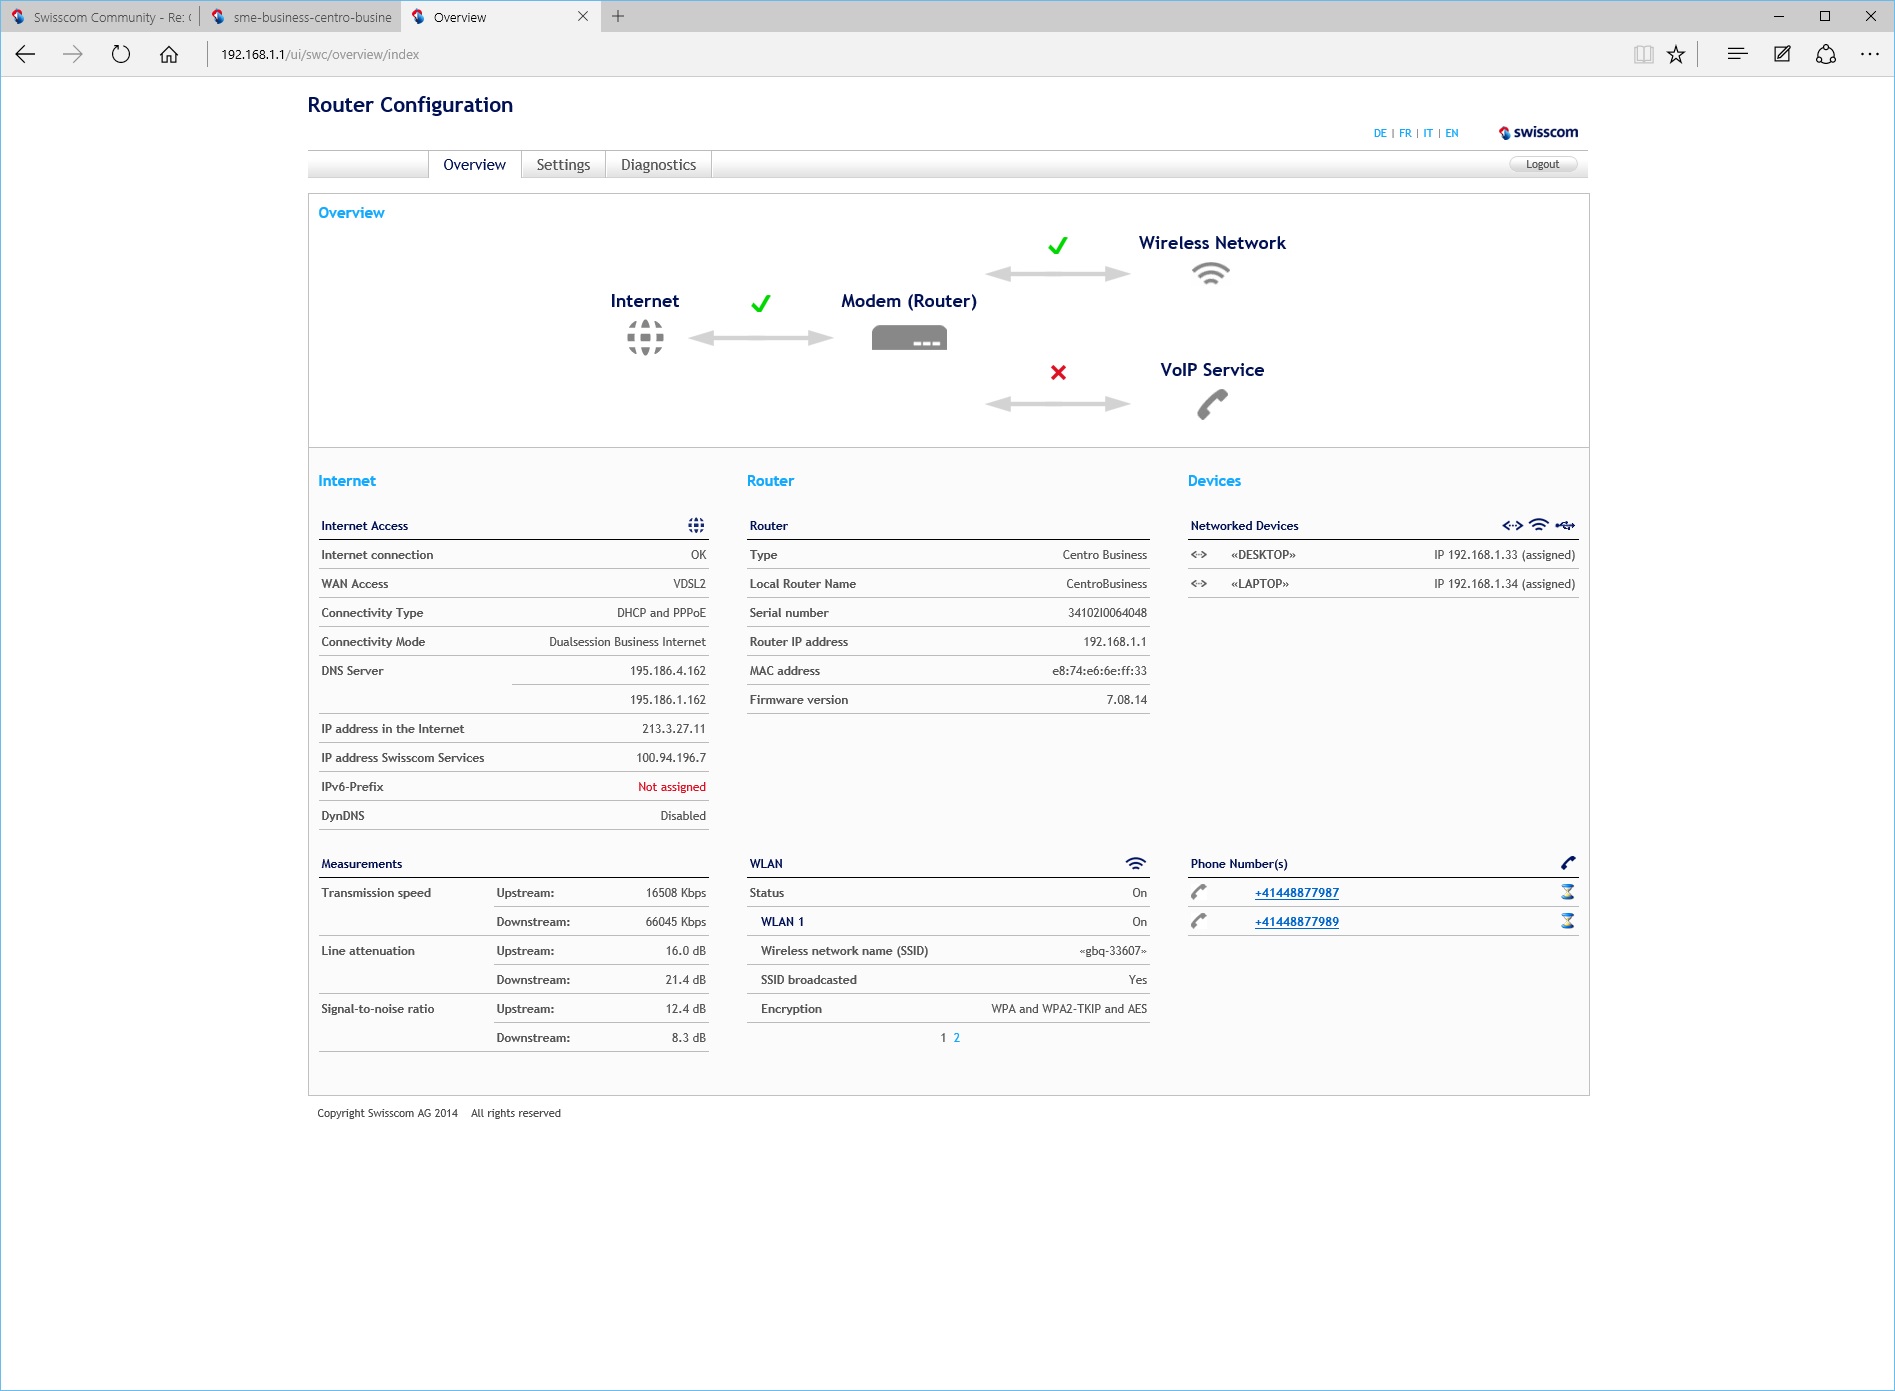This screenshot has width=1895, height=1391.
Task: Click the Firmware version 7.08.14 value
Action: pos(1127,700)
